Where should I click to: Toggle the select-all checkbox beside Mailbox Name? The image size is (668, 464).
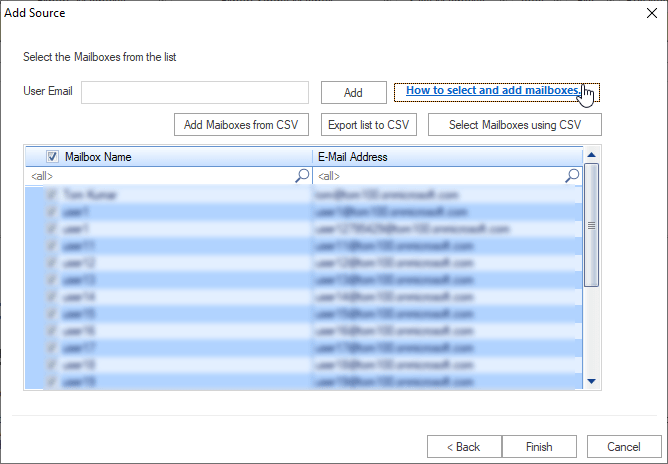coord(52,157)
